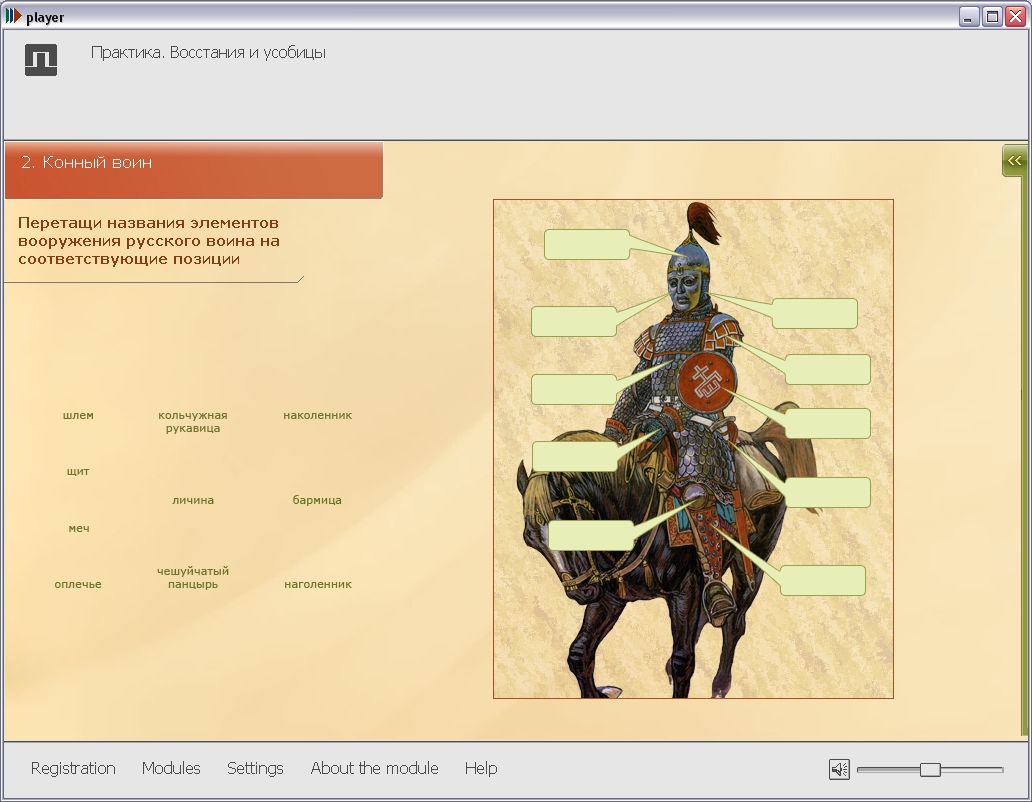The width and height of the screenshot is (1032, 802).
Task: Click the player app icon in title bar
Action: (x=13, y=16)
